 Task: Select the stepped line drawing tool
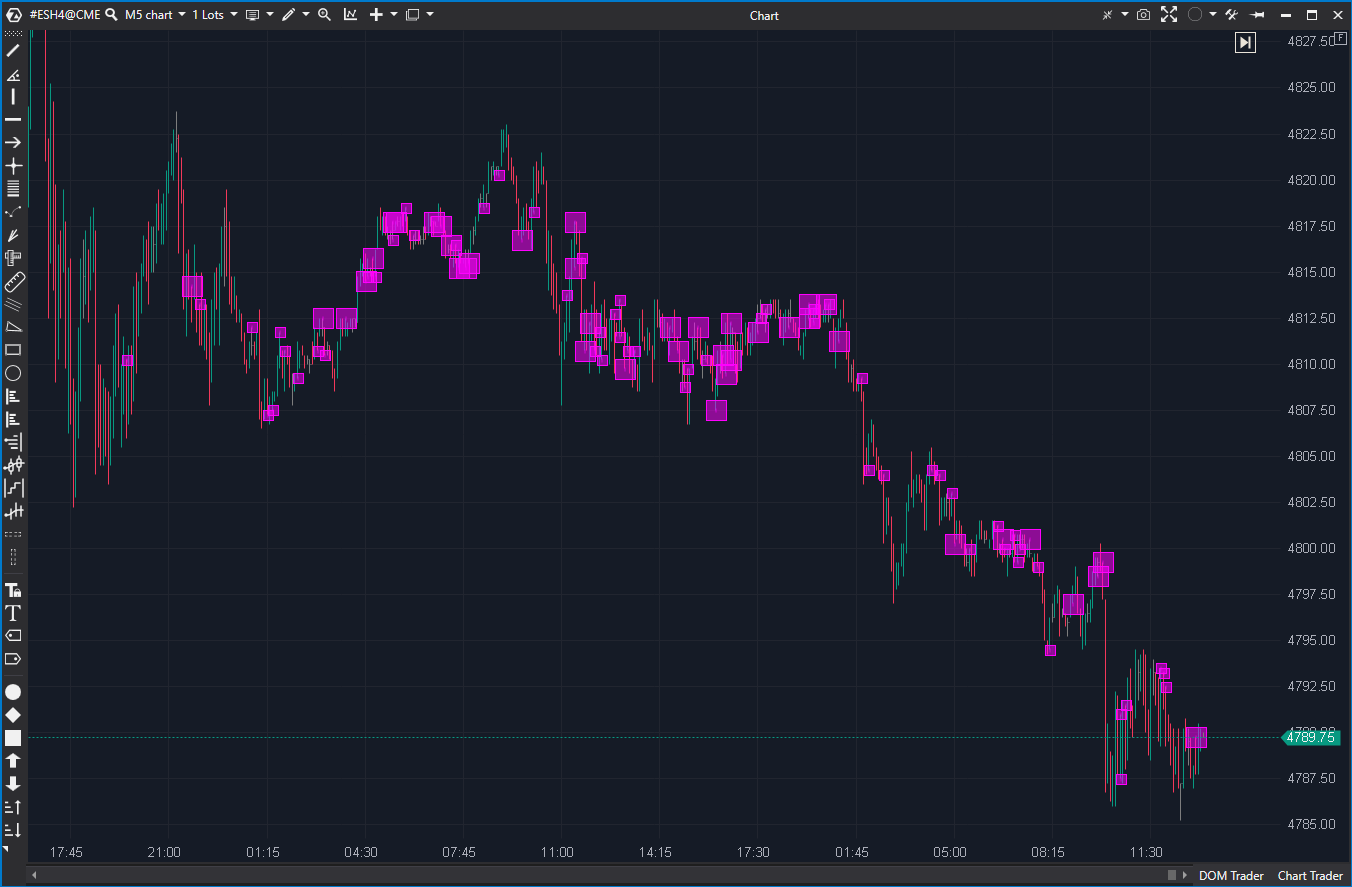pos(13,488)
